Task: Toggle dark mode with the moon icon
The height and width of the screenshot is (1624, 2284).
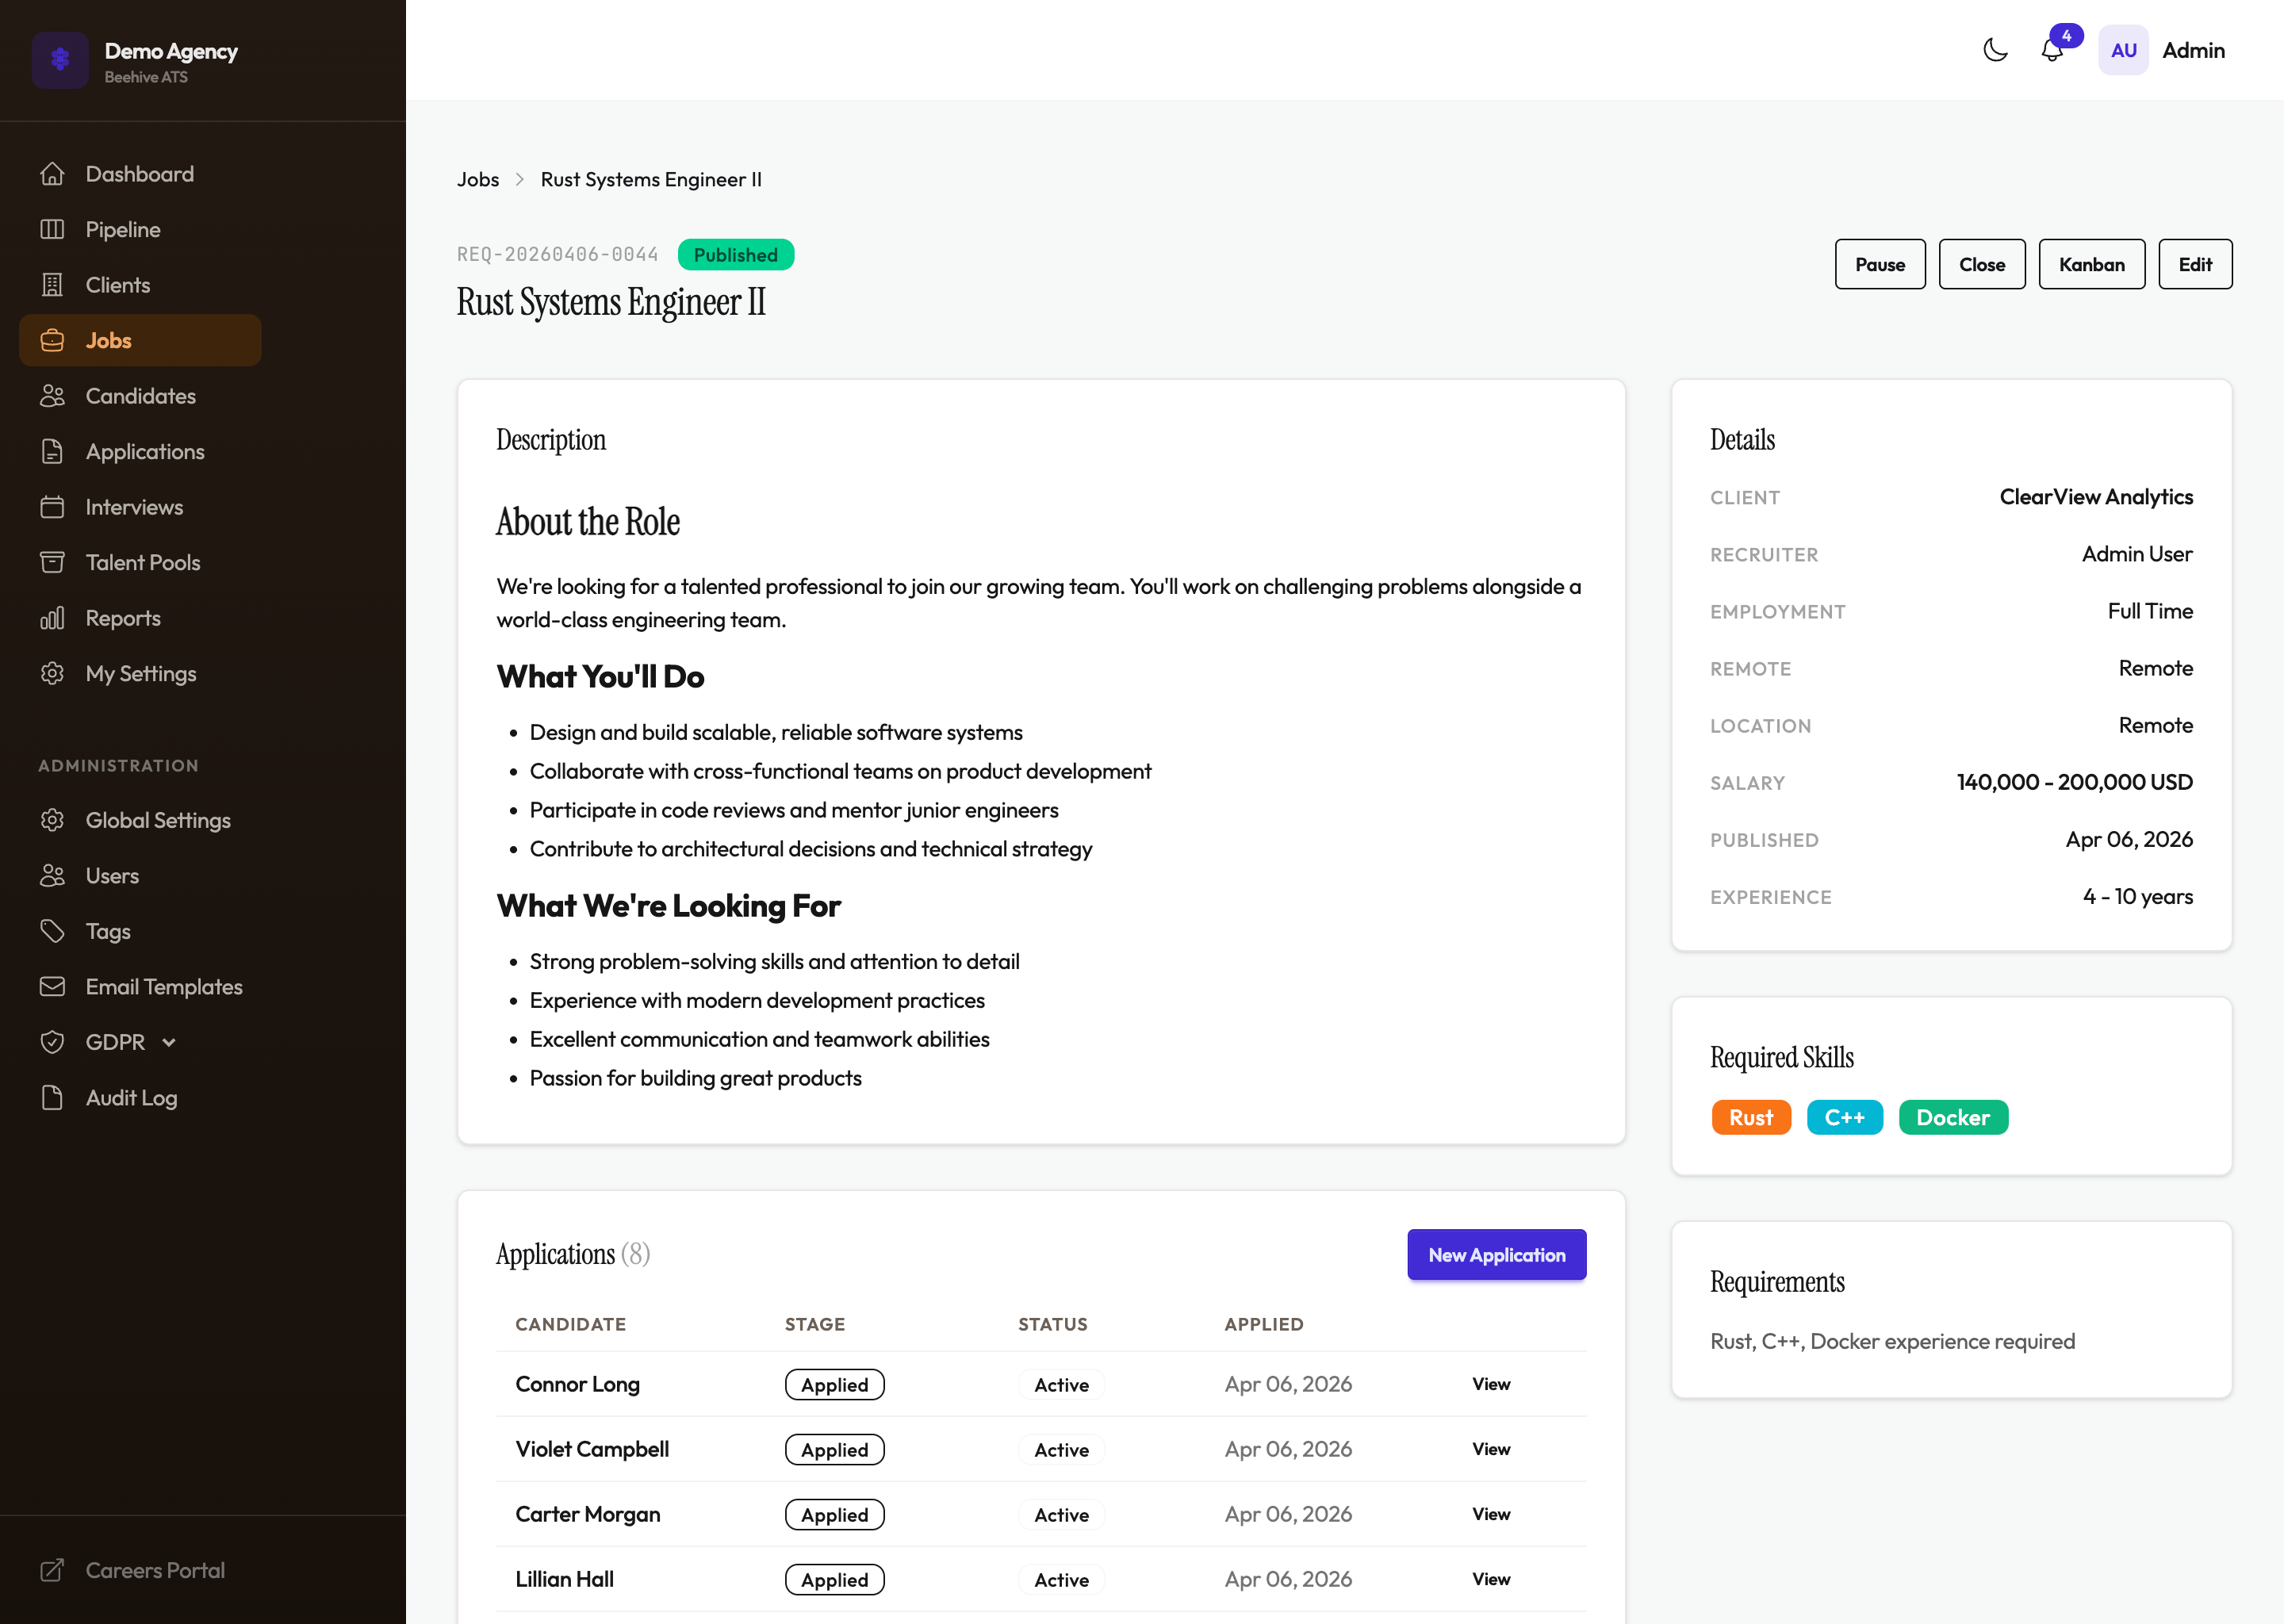Action: point(1995,49)
